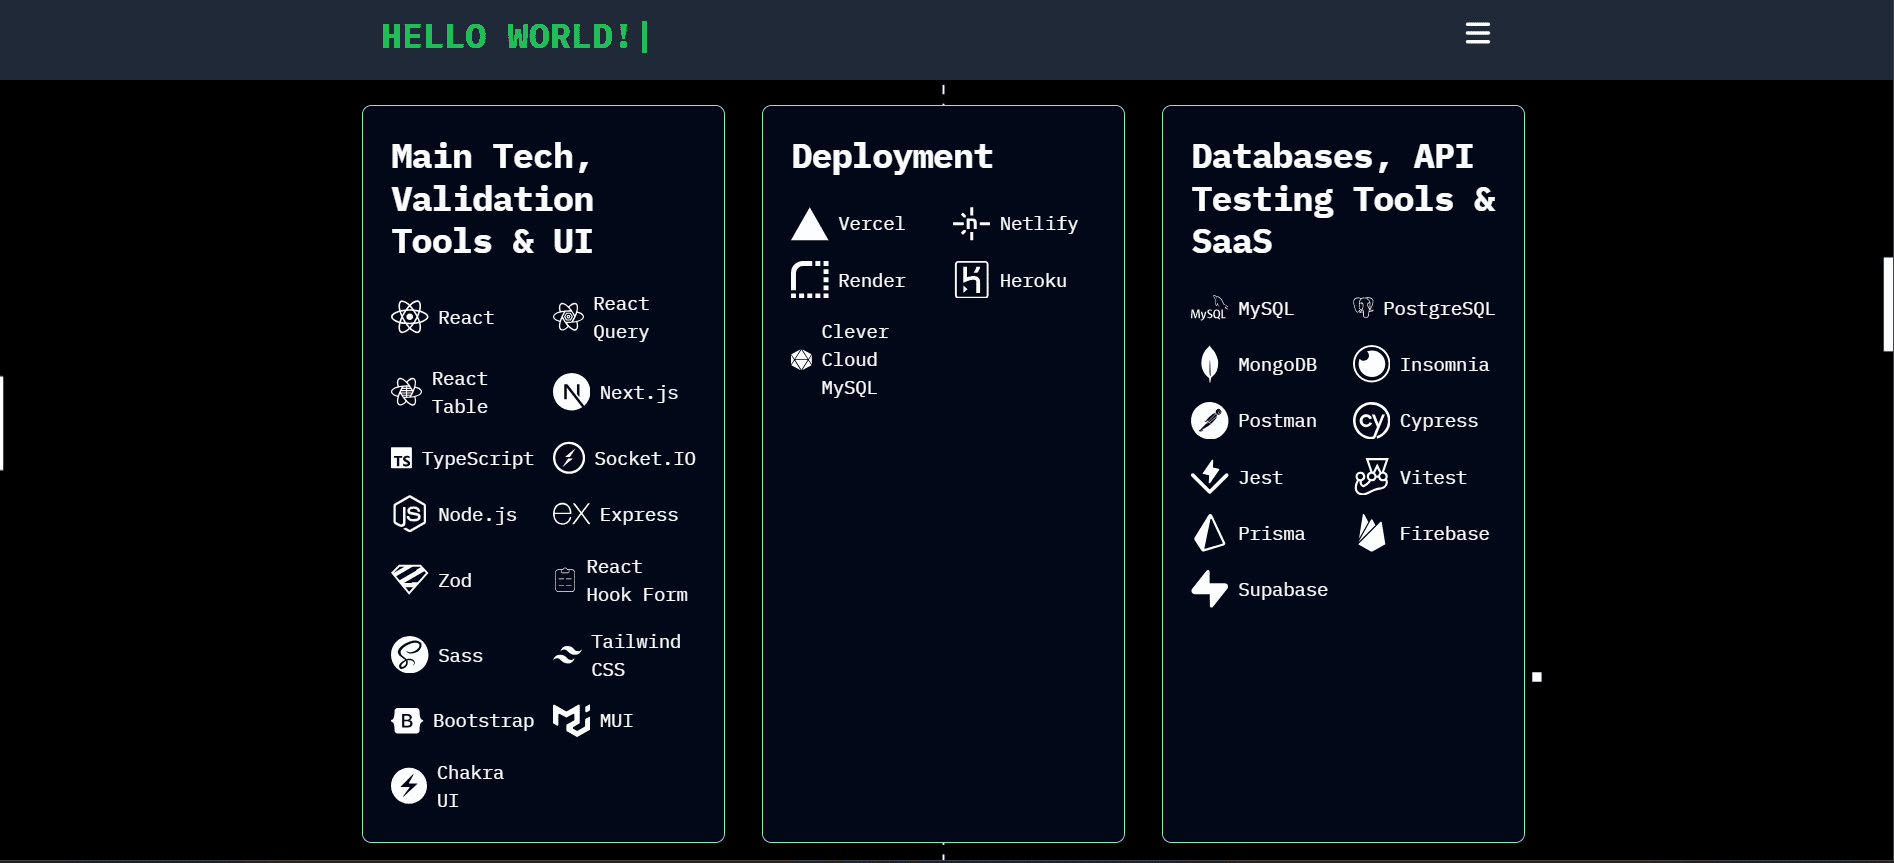Click the TypeScript TS icon
The height and width of the screenshot is (863, 1894).
point(401,458)
